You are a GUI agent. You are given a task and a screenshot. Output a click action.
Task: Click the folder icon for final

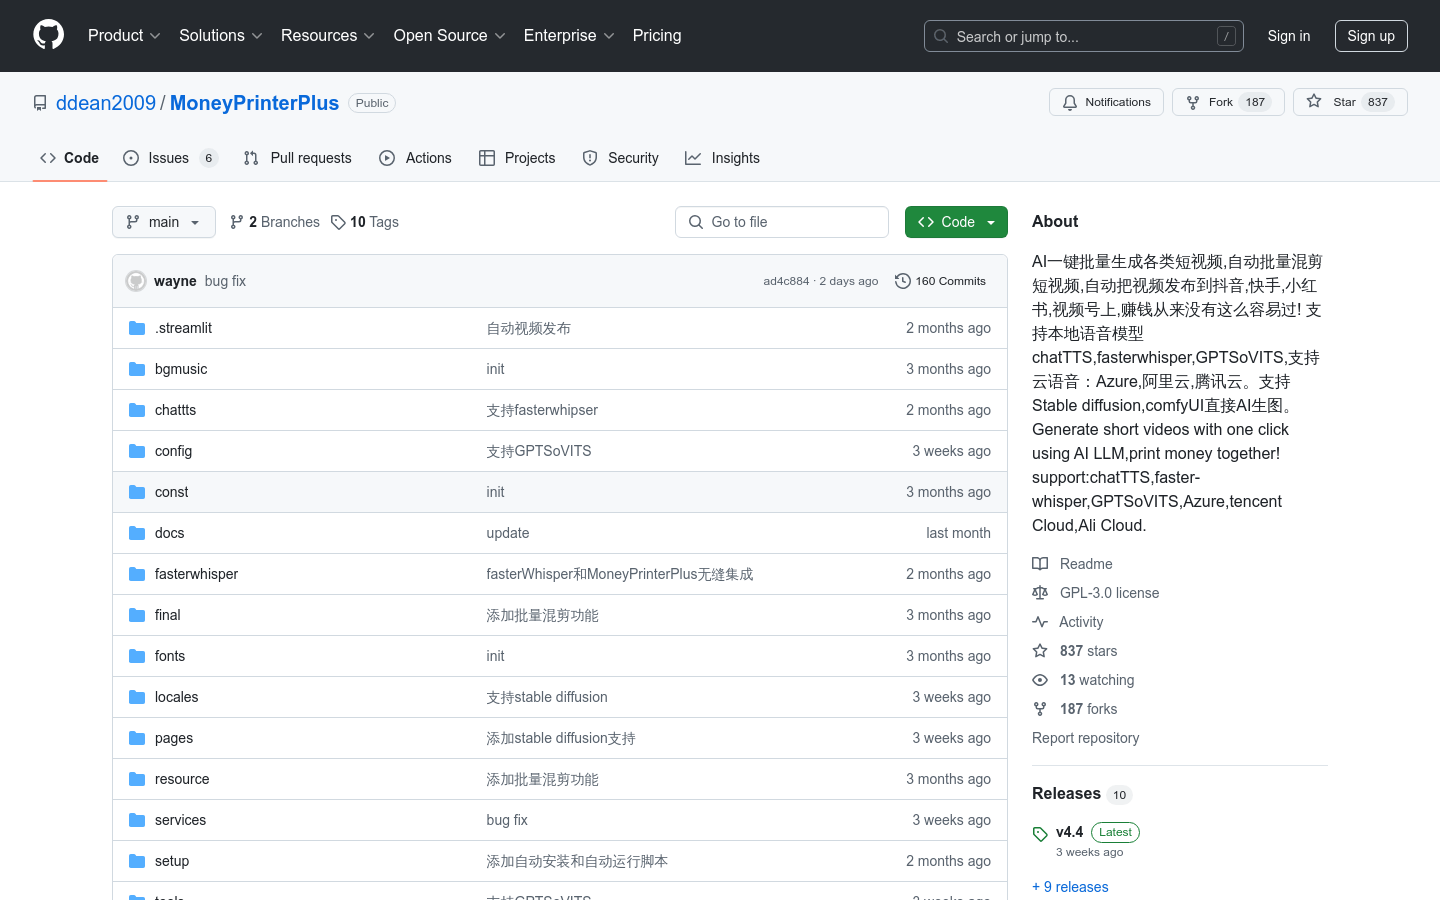(x=137, y=615)
